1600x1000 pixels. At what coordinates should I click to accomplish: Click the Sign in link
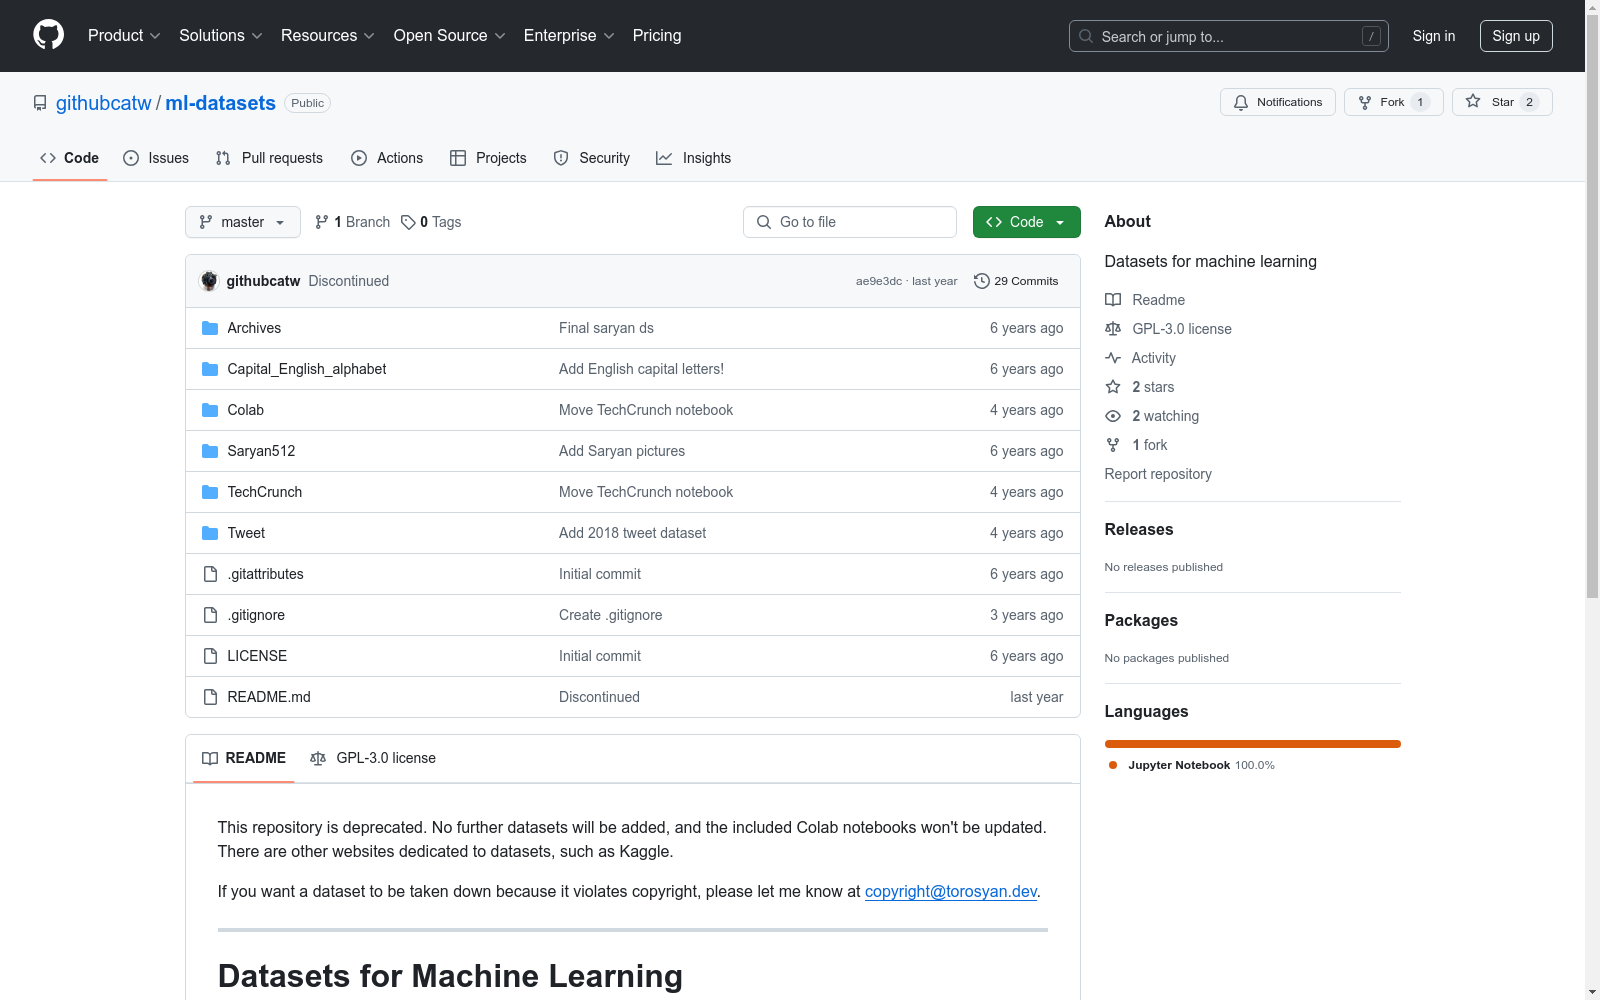point(1434,36)
